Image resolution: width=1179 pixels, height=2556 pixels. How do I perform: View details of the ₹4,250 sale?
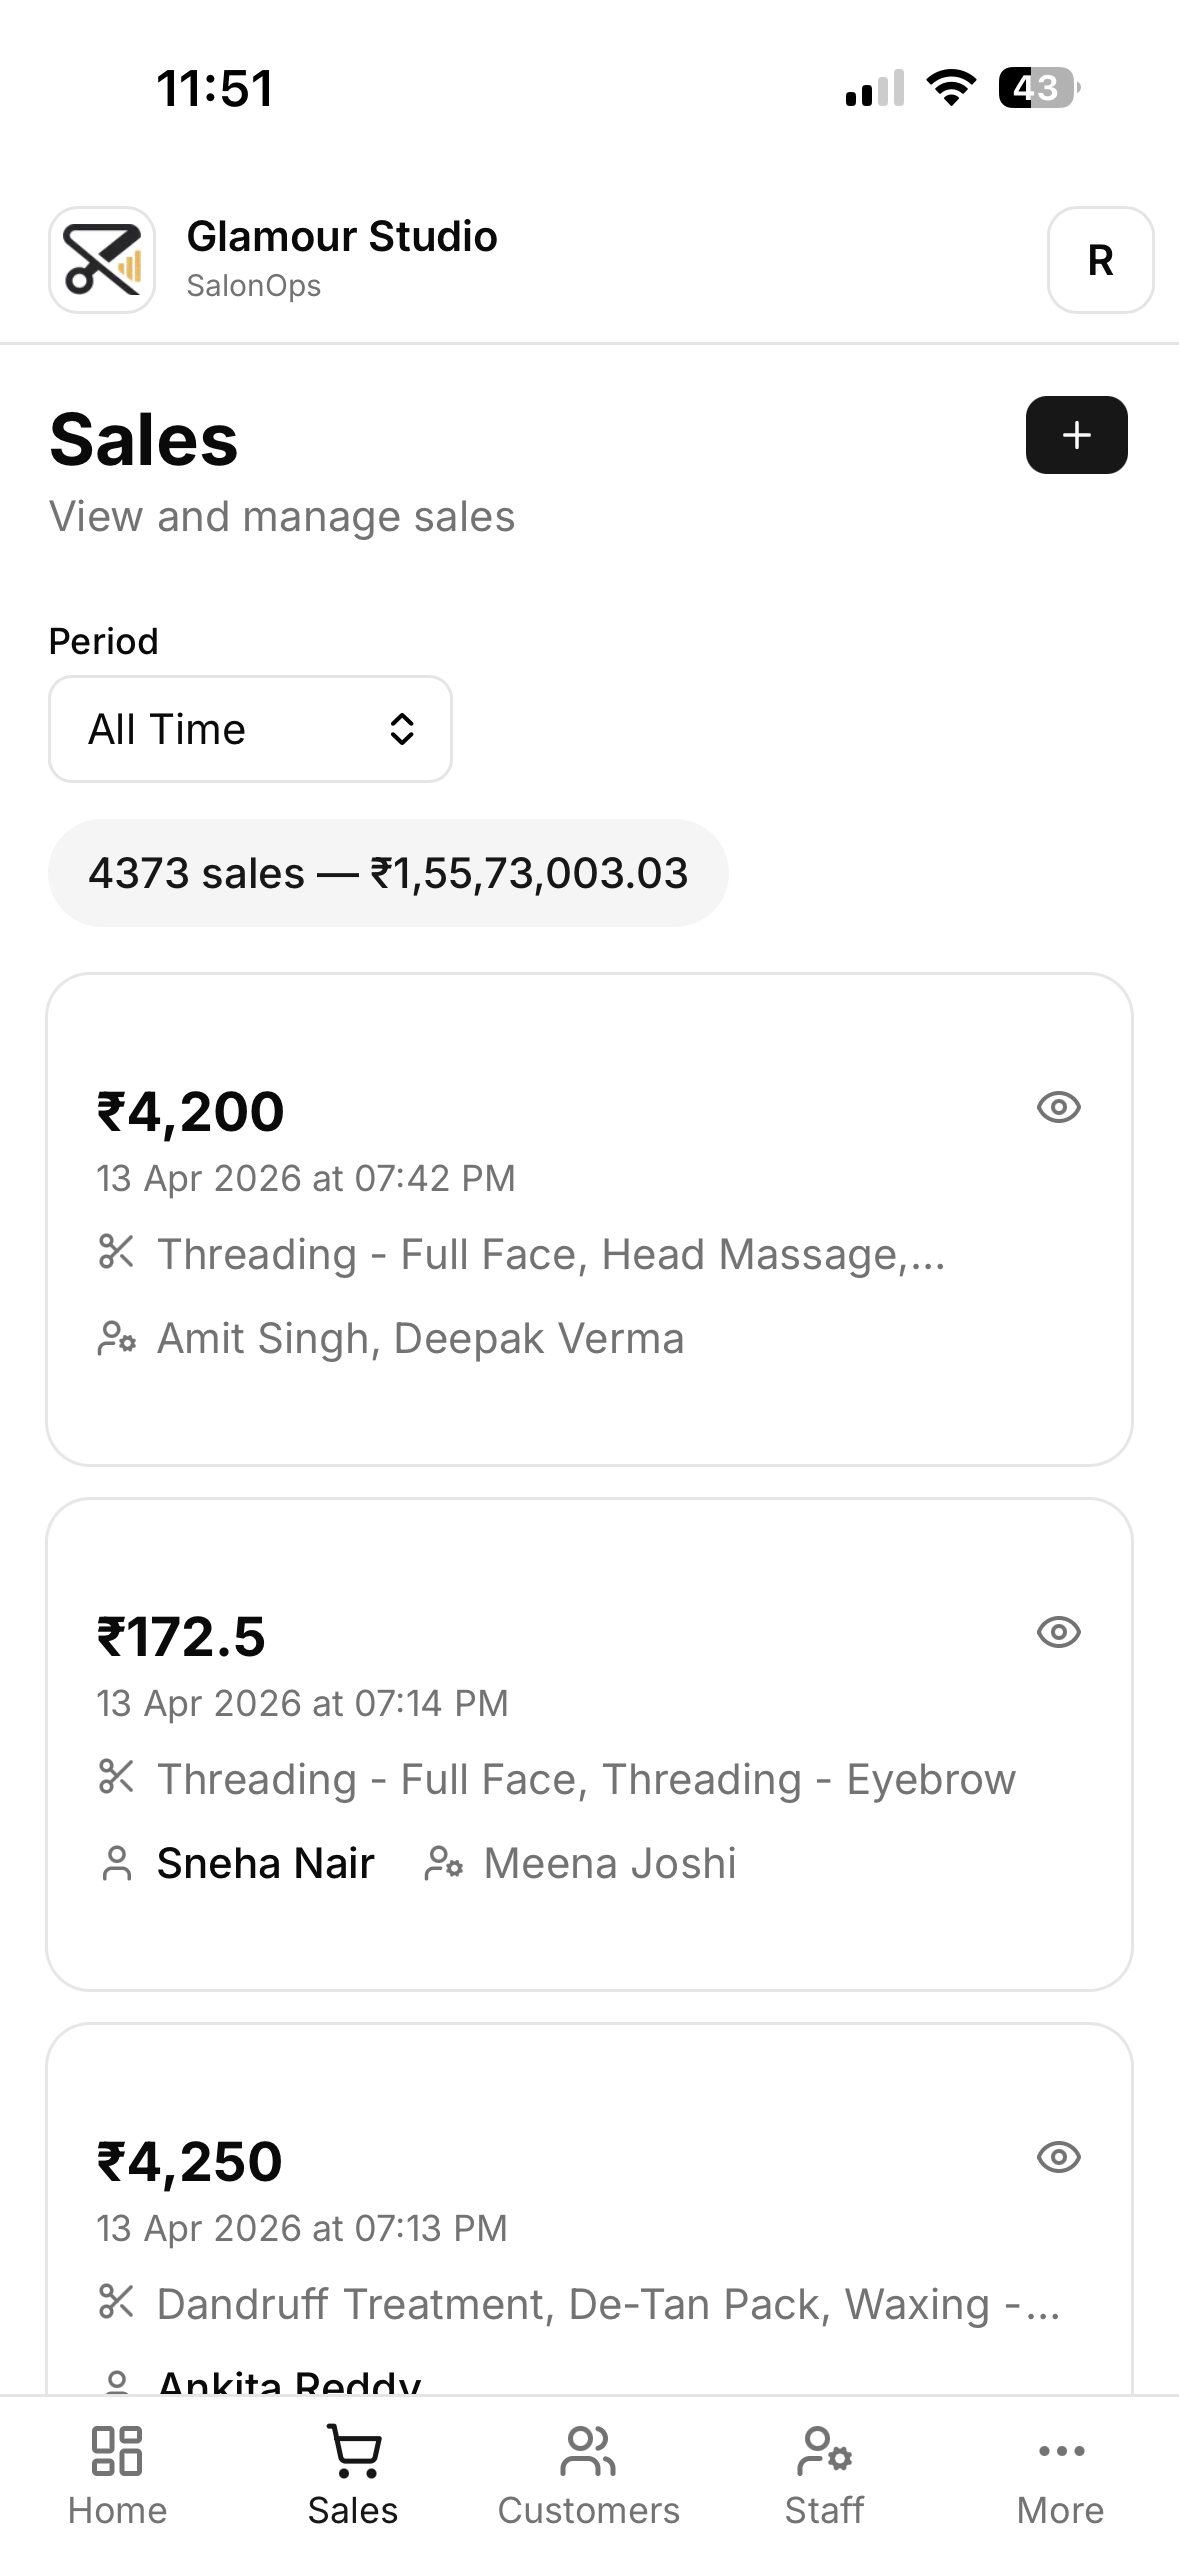pyautogui.click(x=1058, y=2157)
